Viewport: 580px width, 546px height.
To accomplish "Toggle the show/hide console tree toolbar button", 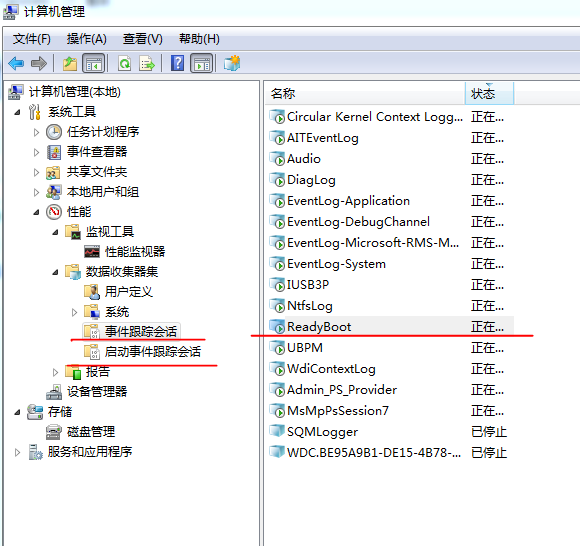I will pyautogui.click(x=94, y=63).
